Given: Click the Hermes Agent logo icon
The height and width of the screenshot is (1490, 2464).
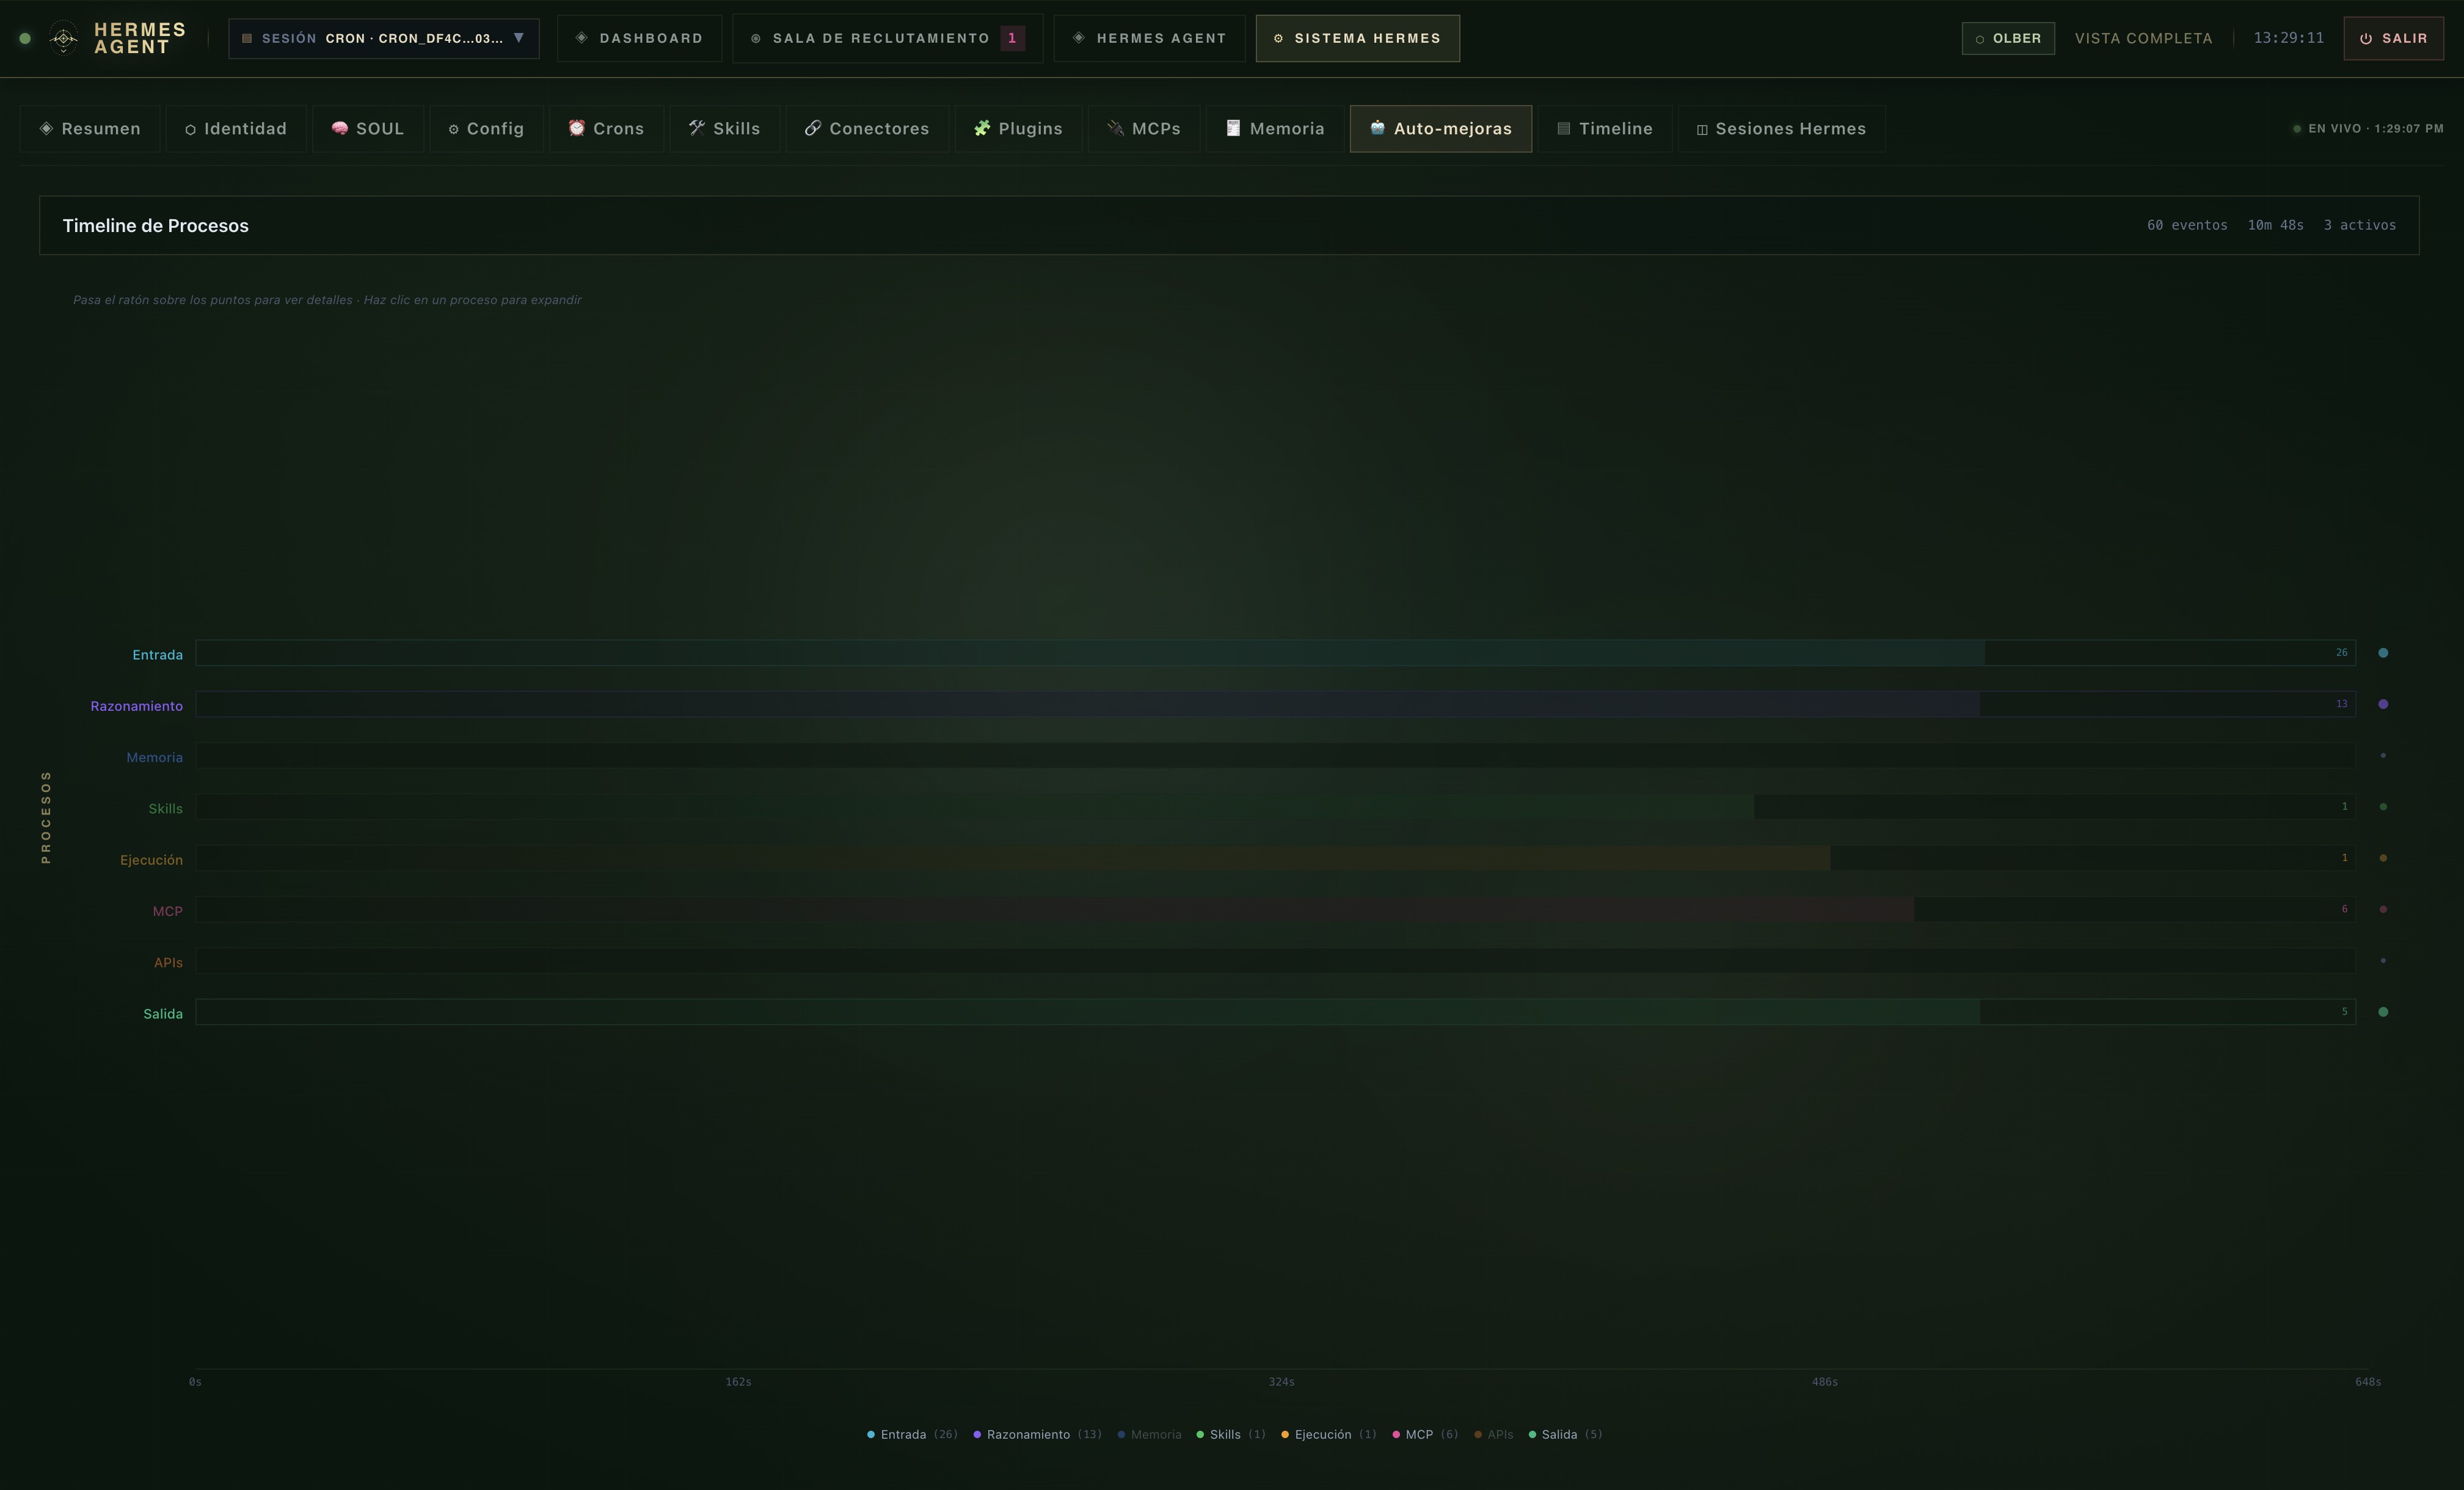Looking at the screenshot, I should click(x=63, y=38).
